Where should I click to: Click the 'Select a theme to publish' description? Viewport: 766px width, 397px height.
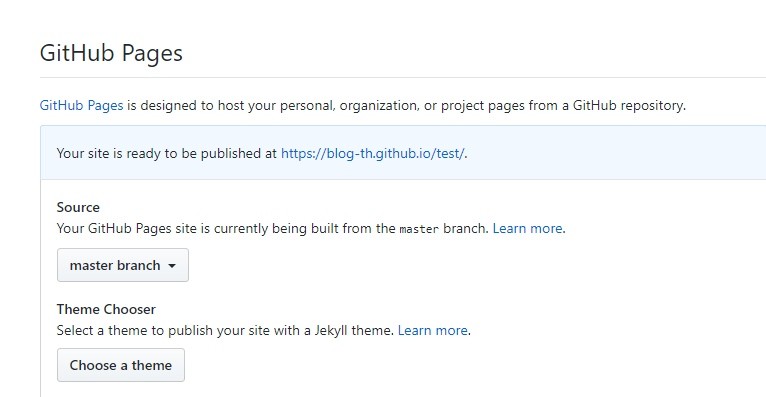coord(225,330)
